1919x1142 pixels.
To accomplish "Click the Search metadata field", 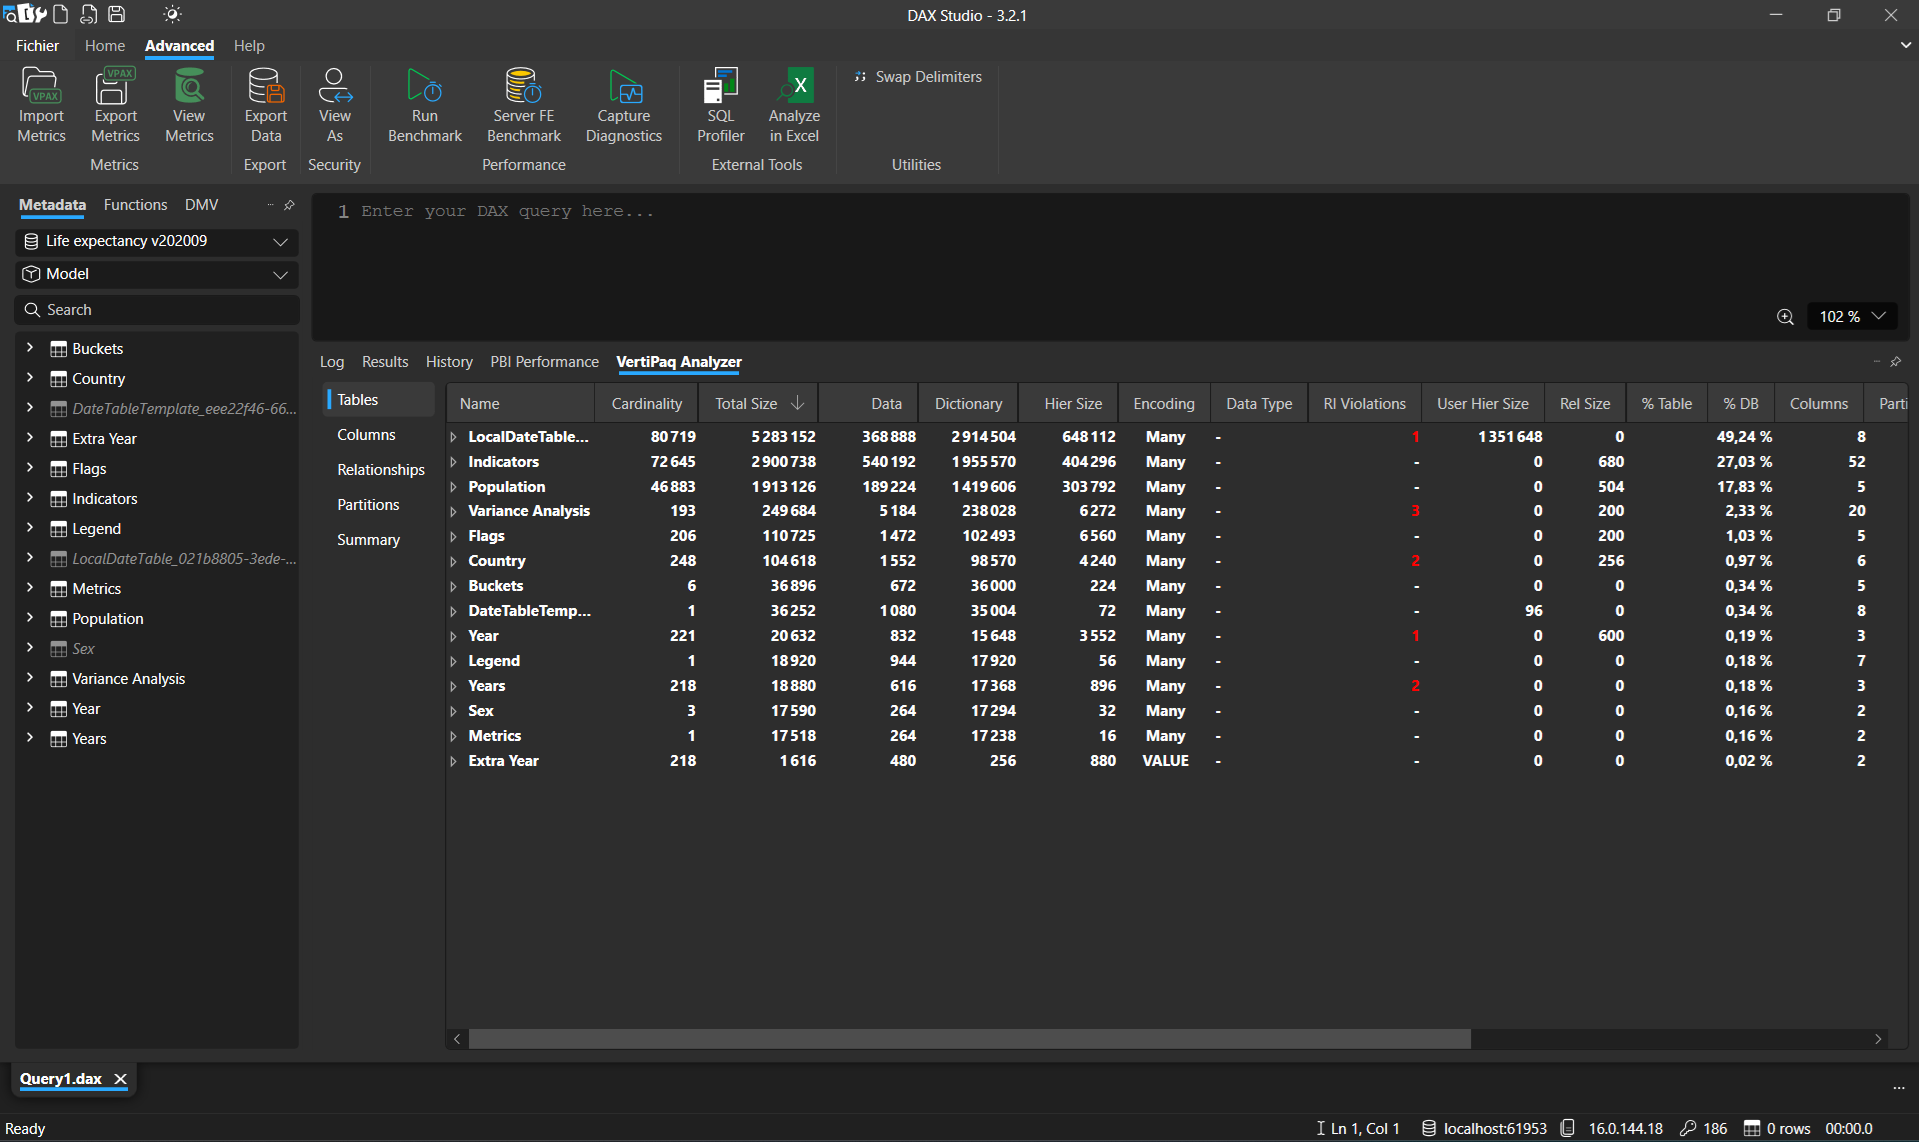I will [157, 310].
